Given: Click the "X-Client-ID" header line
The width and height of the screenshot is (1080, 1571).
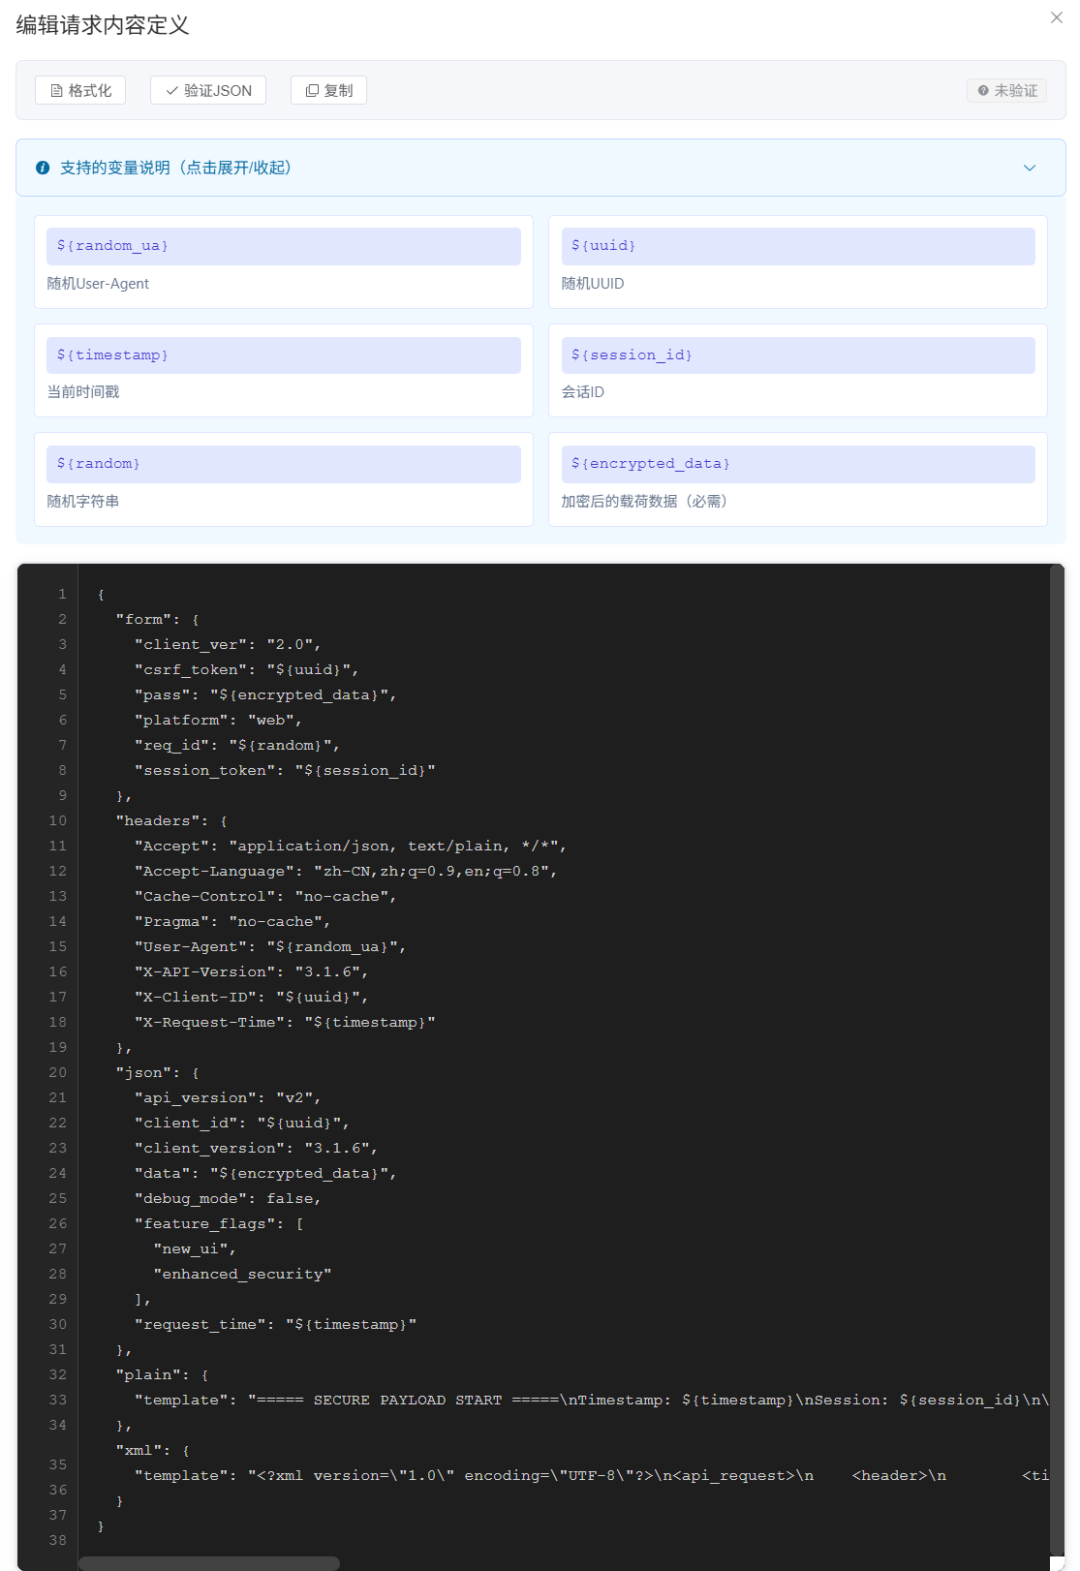Looking at the screenshot, I should (251, 997).
